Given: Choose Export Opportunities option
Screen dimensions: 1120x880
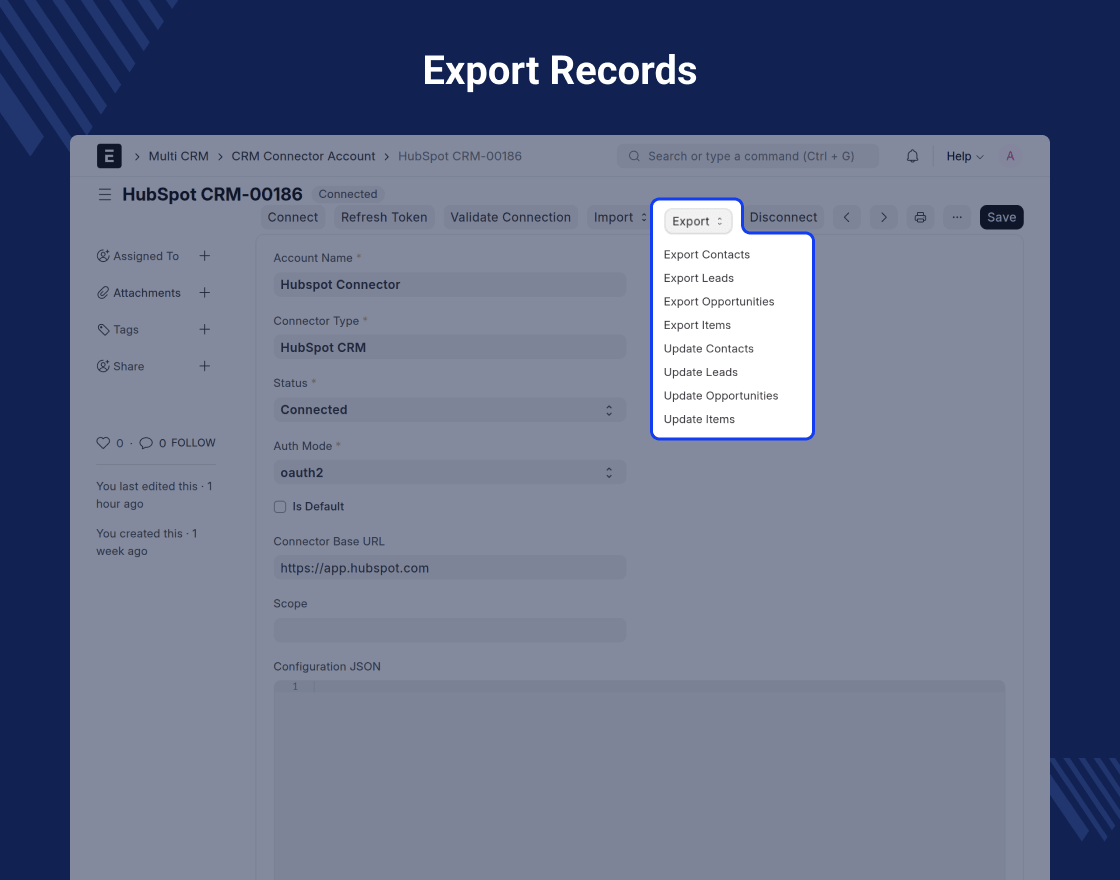Looking at the screenshot, I should pyautogui.click(x=719, y=301).
